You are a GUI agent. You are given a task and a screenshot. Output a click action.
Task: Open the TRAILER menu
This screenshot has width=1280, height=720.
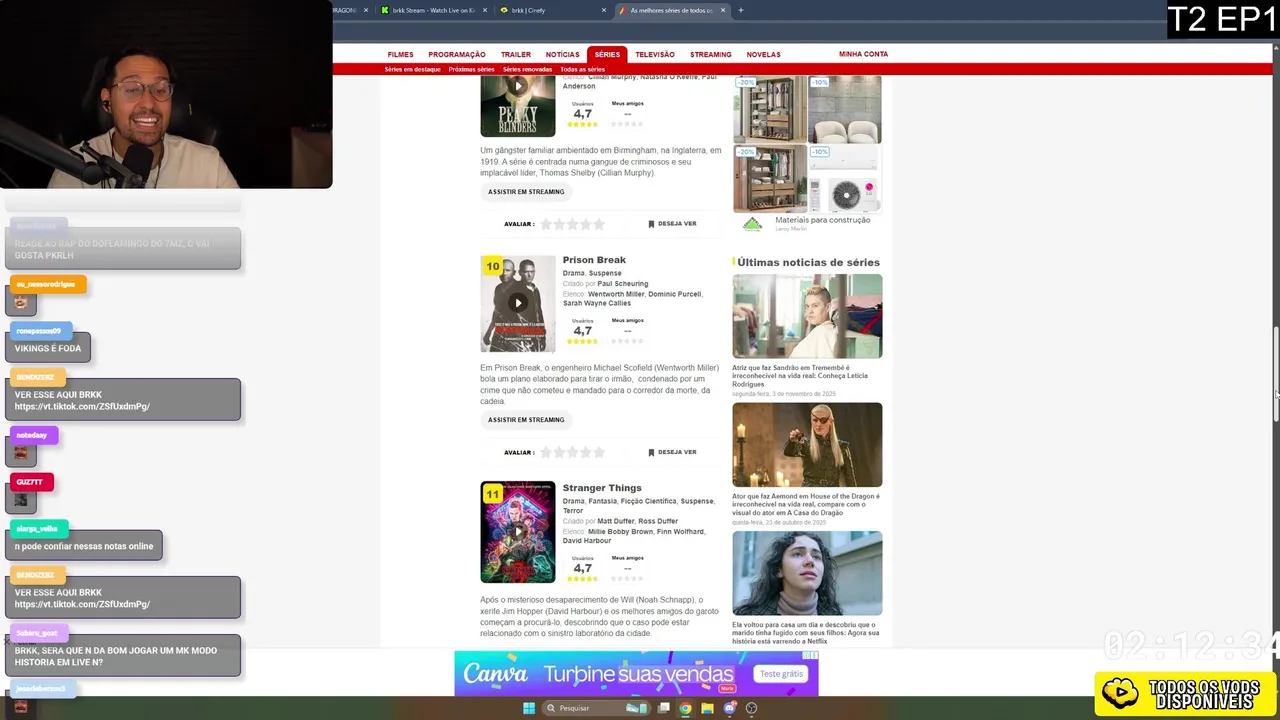516,54
